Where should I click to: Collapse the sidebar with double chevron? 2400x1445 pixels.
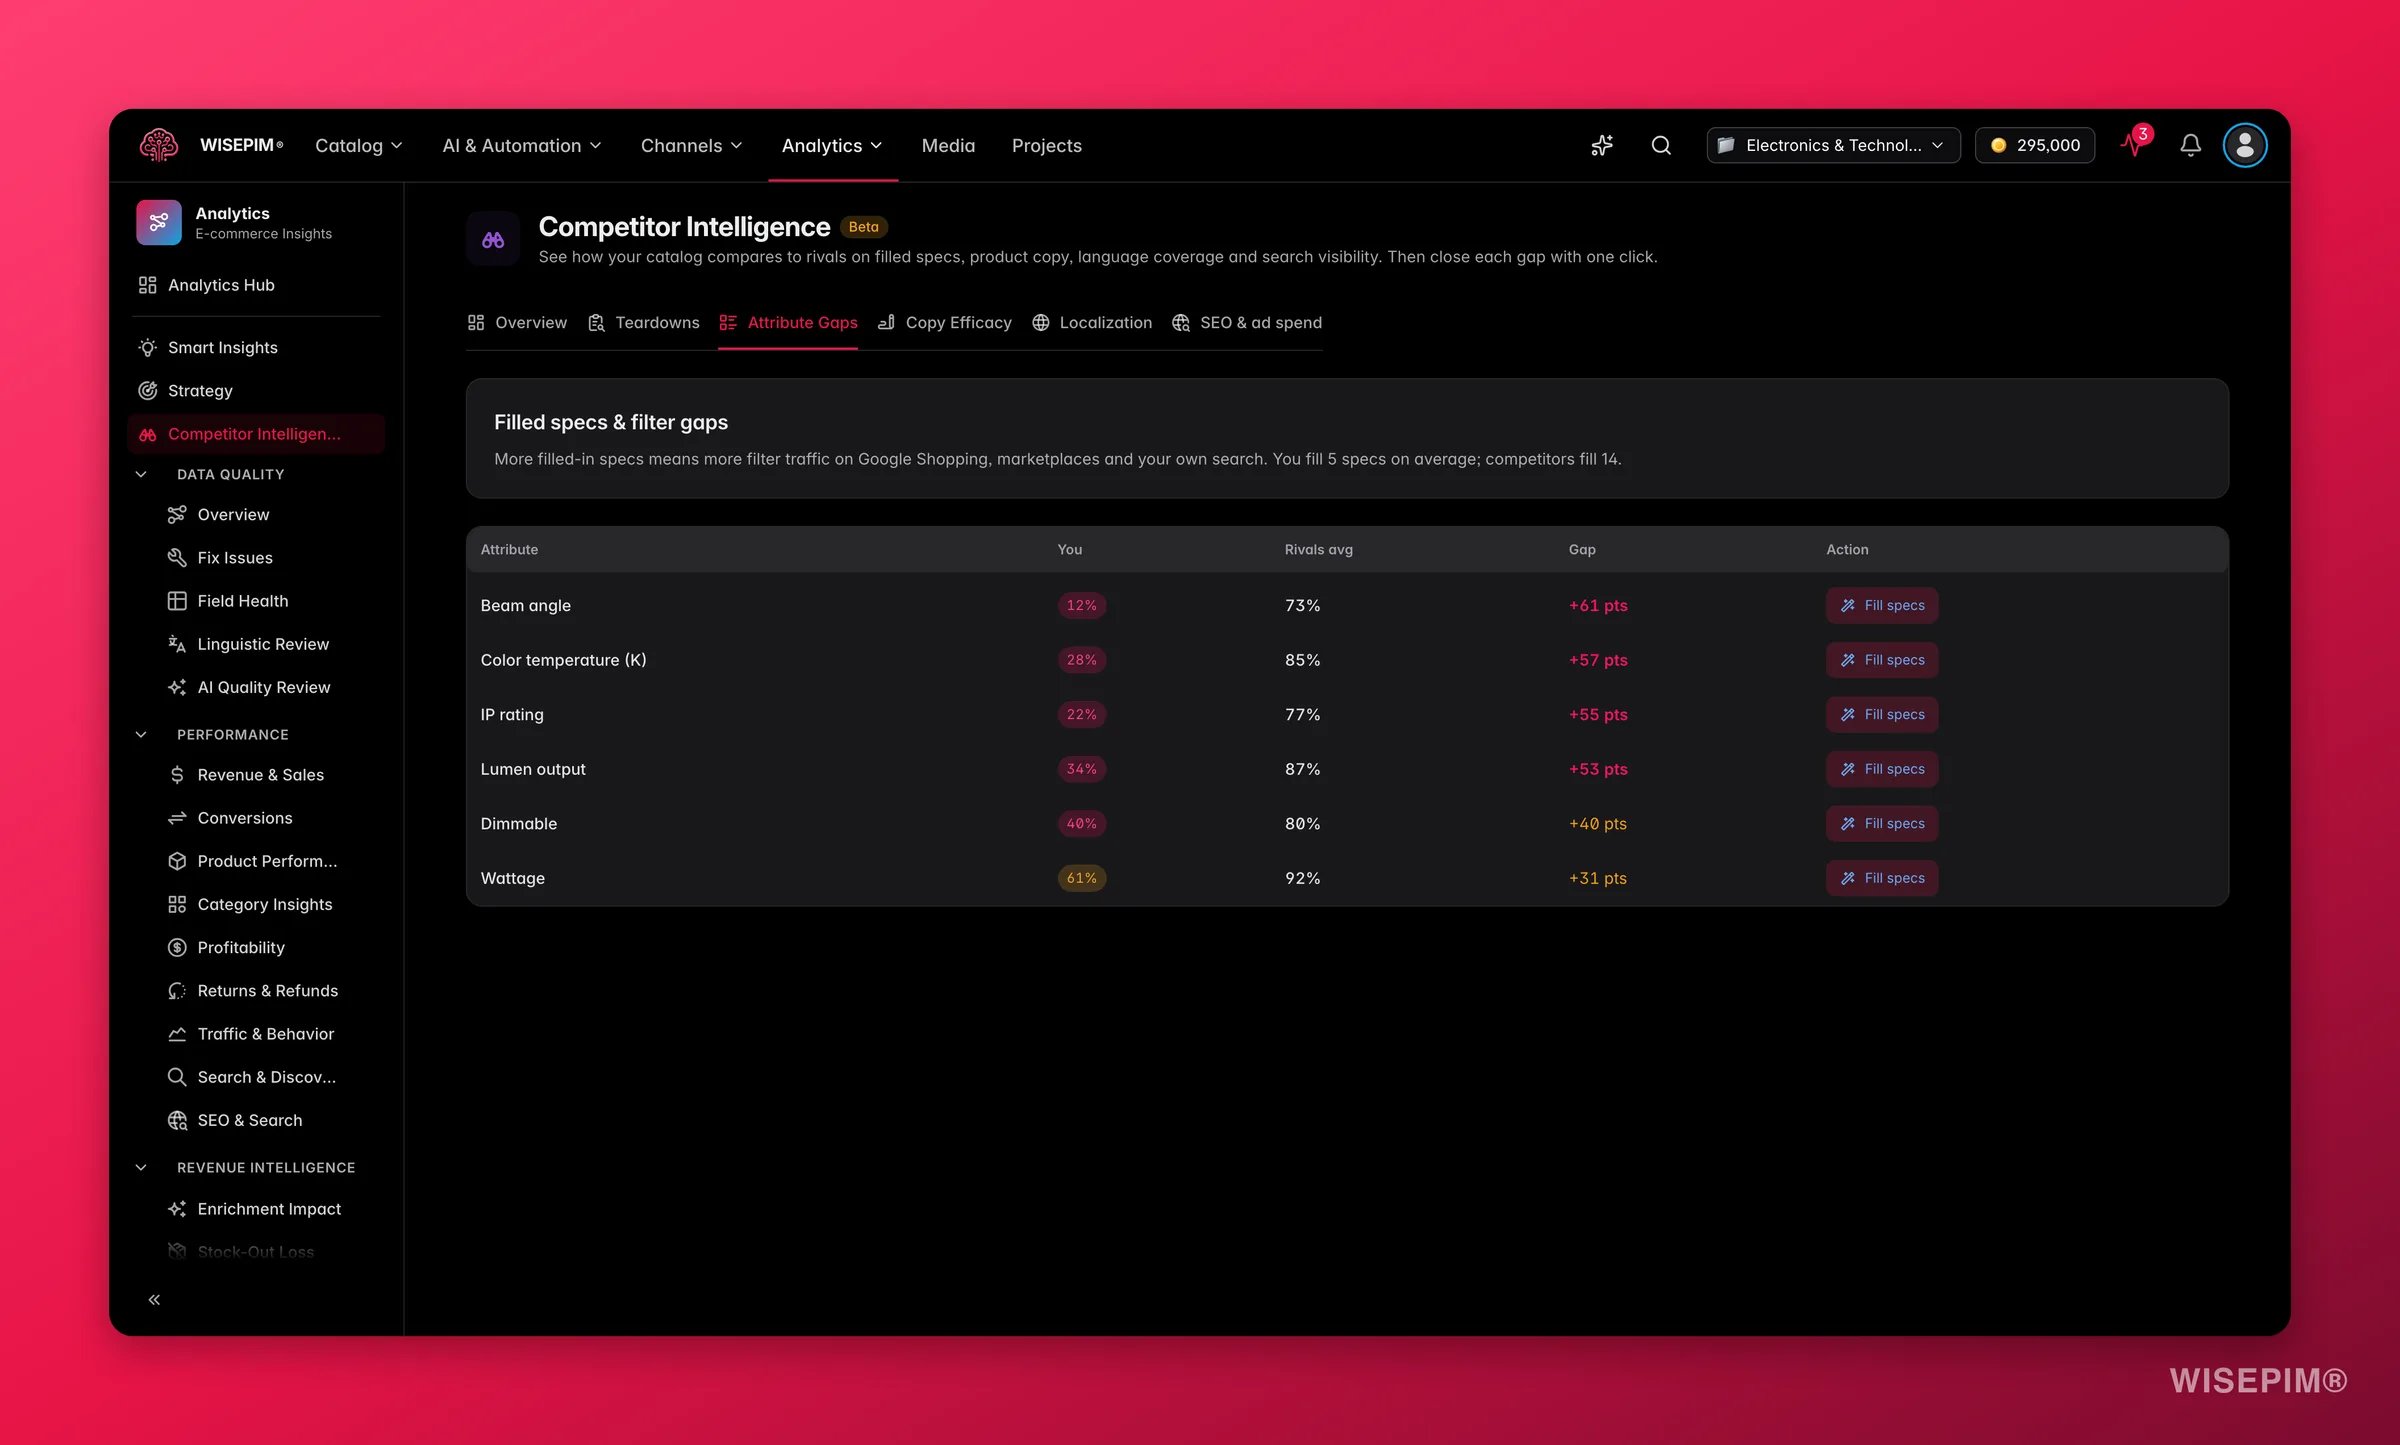(x=154, y=1299)
